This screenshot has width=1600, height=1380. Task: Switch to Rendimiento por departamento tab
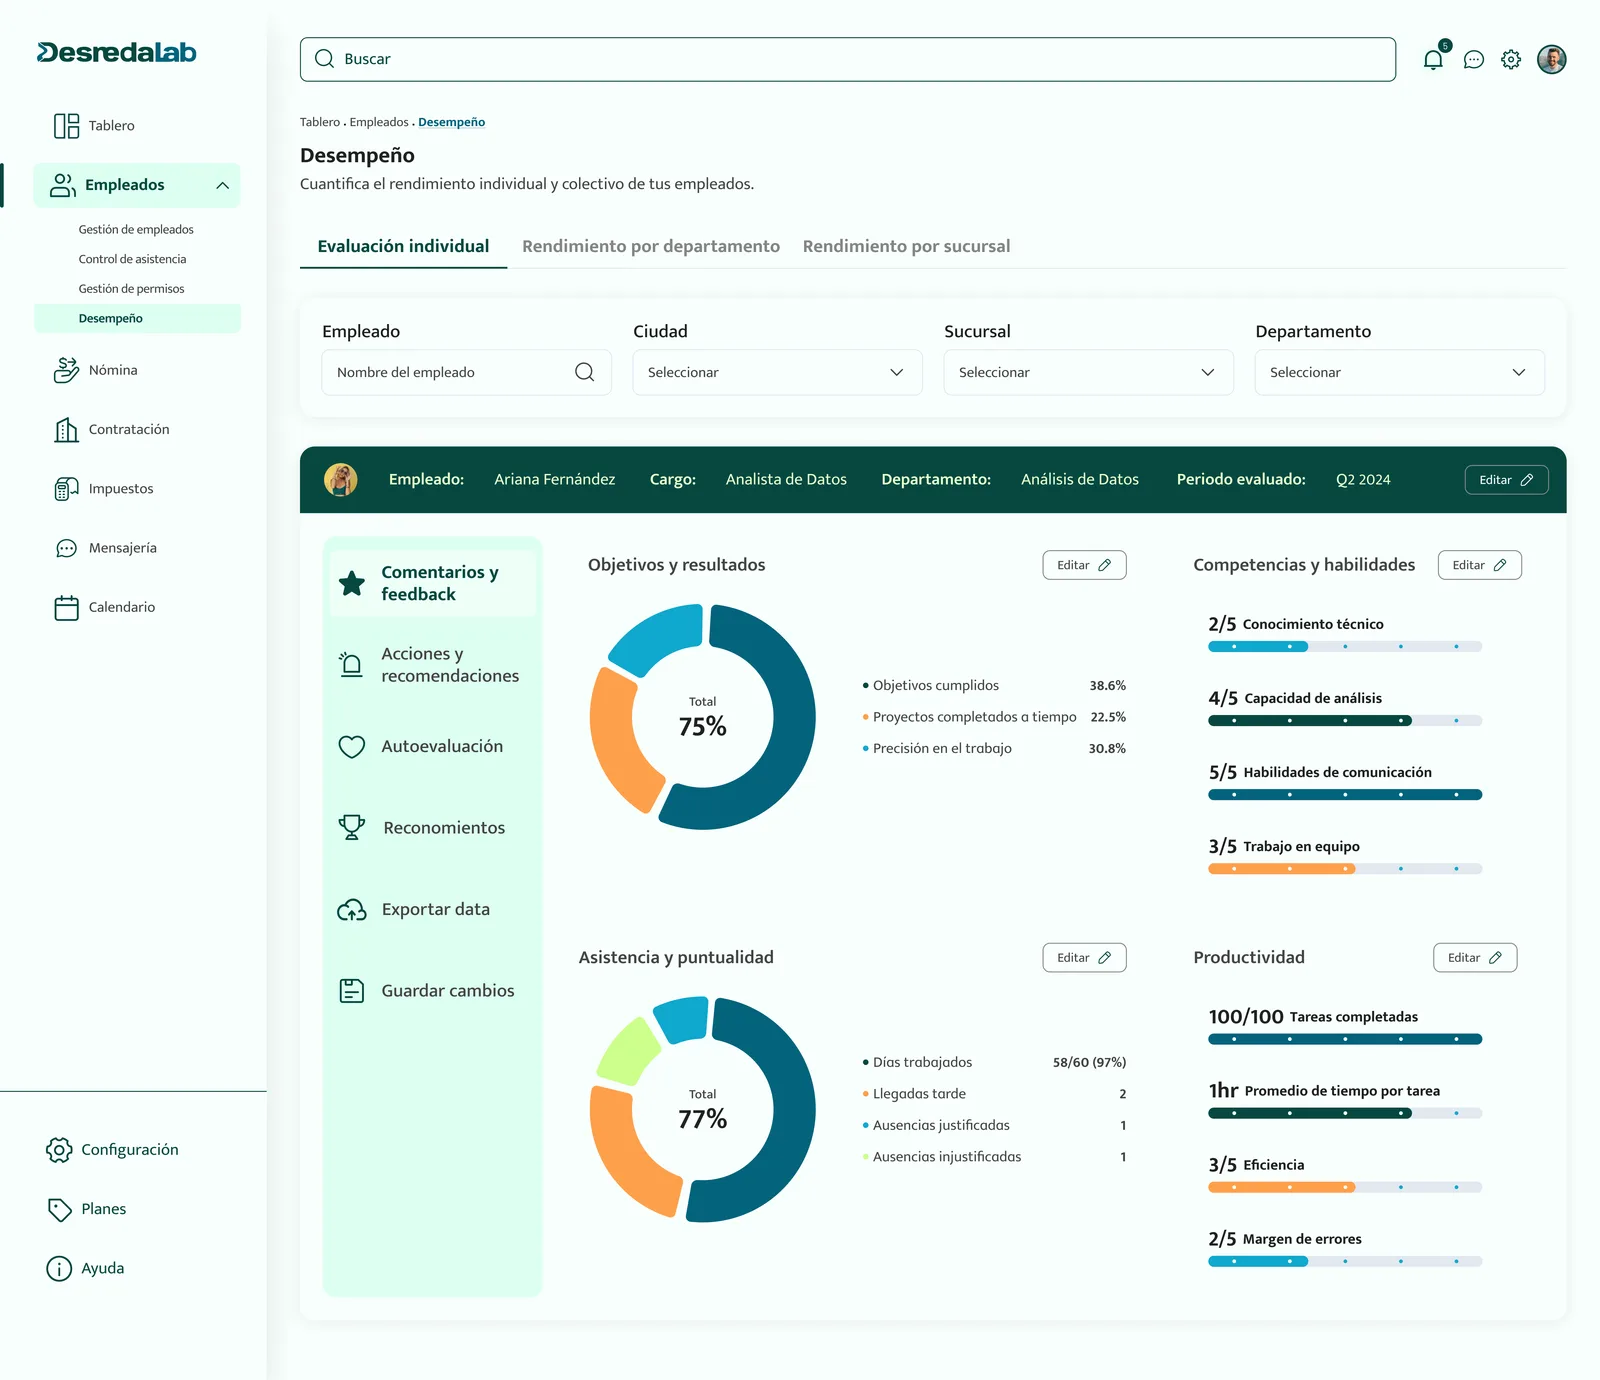click(x=651, y=246)
